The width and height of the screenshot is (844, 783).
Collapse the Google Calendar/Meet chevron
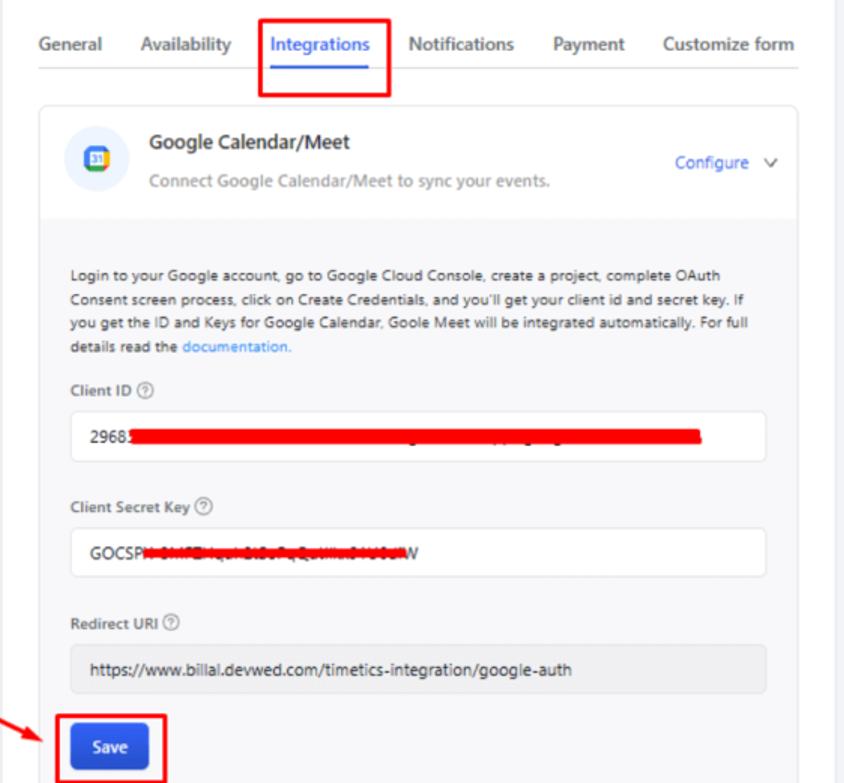click(771, 163)
